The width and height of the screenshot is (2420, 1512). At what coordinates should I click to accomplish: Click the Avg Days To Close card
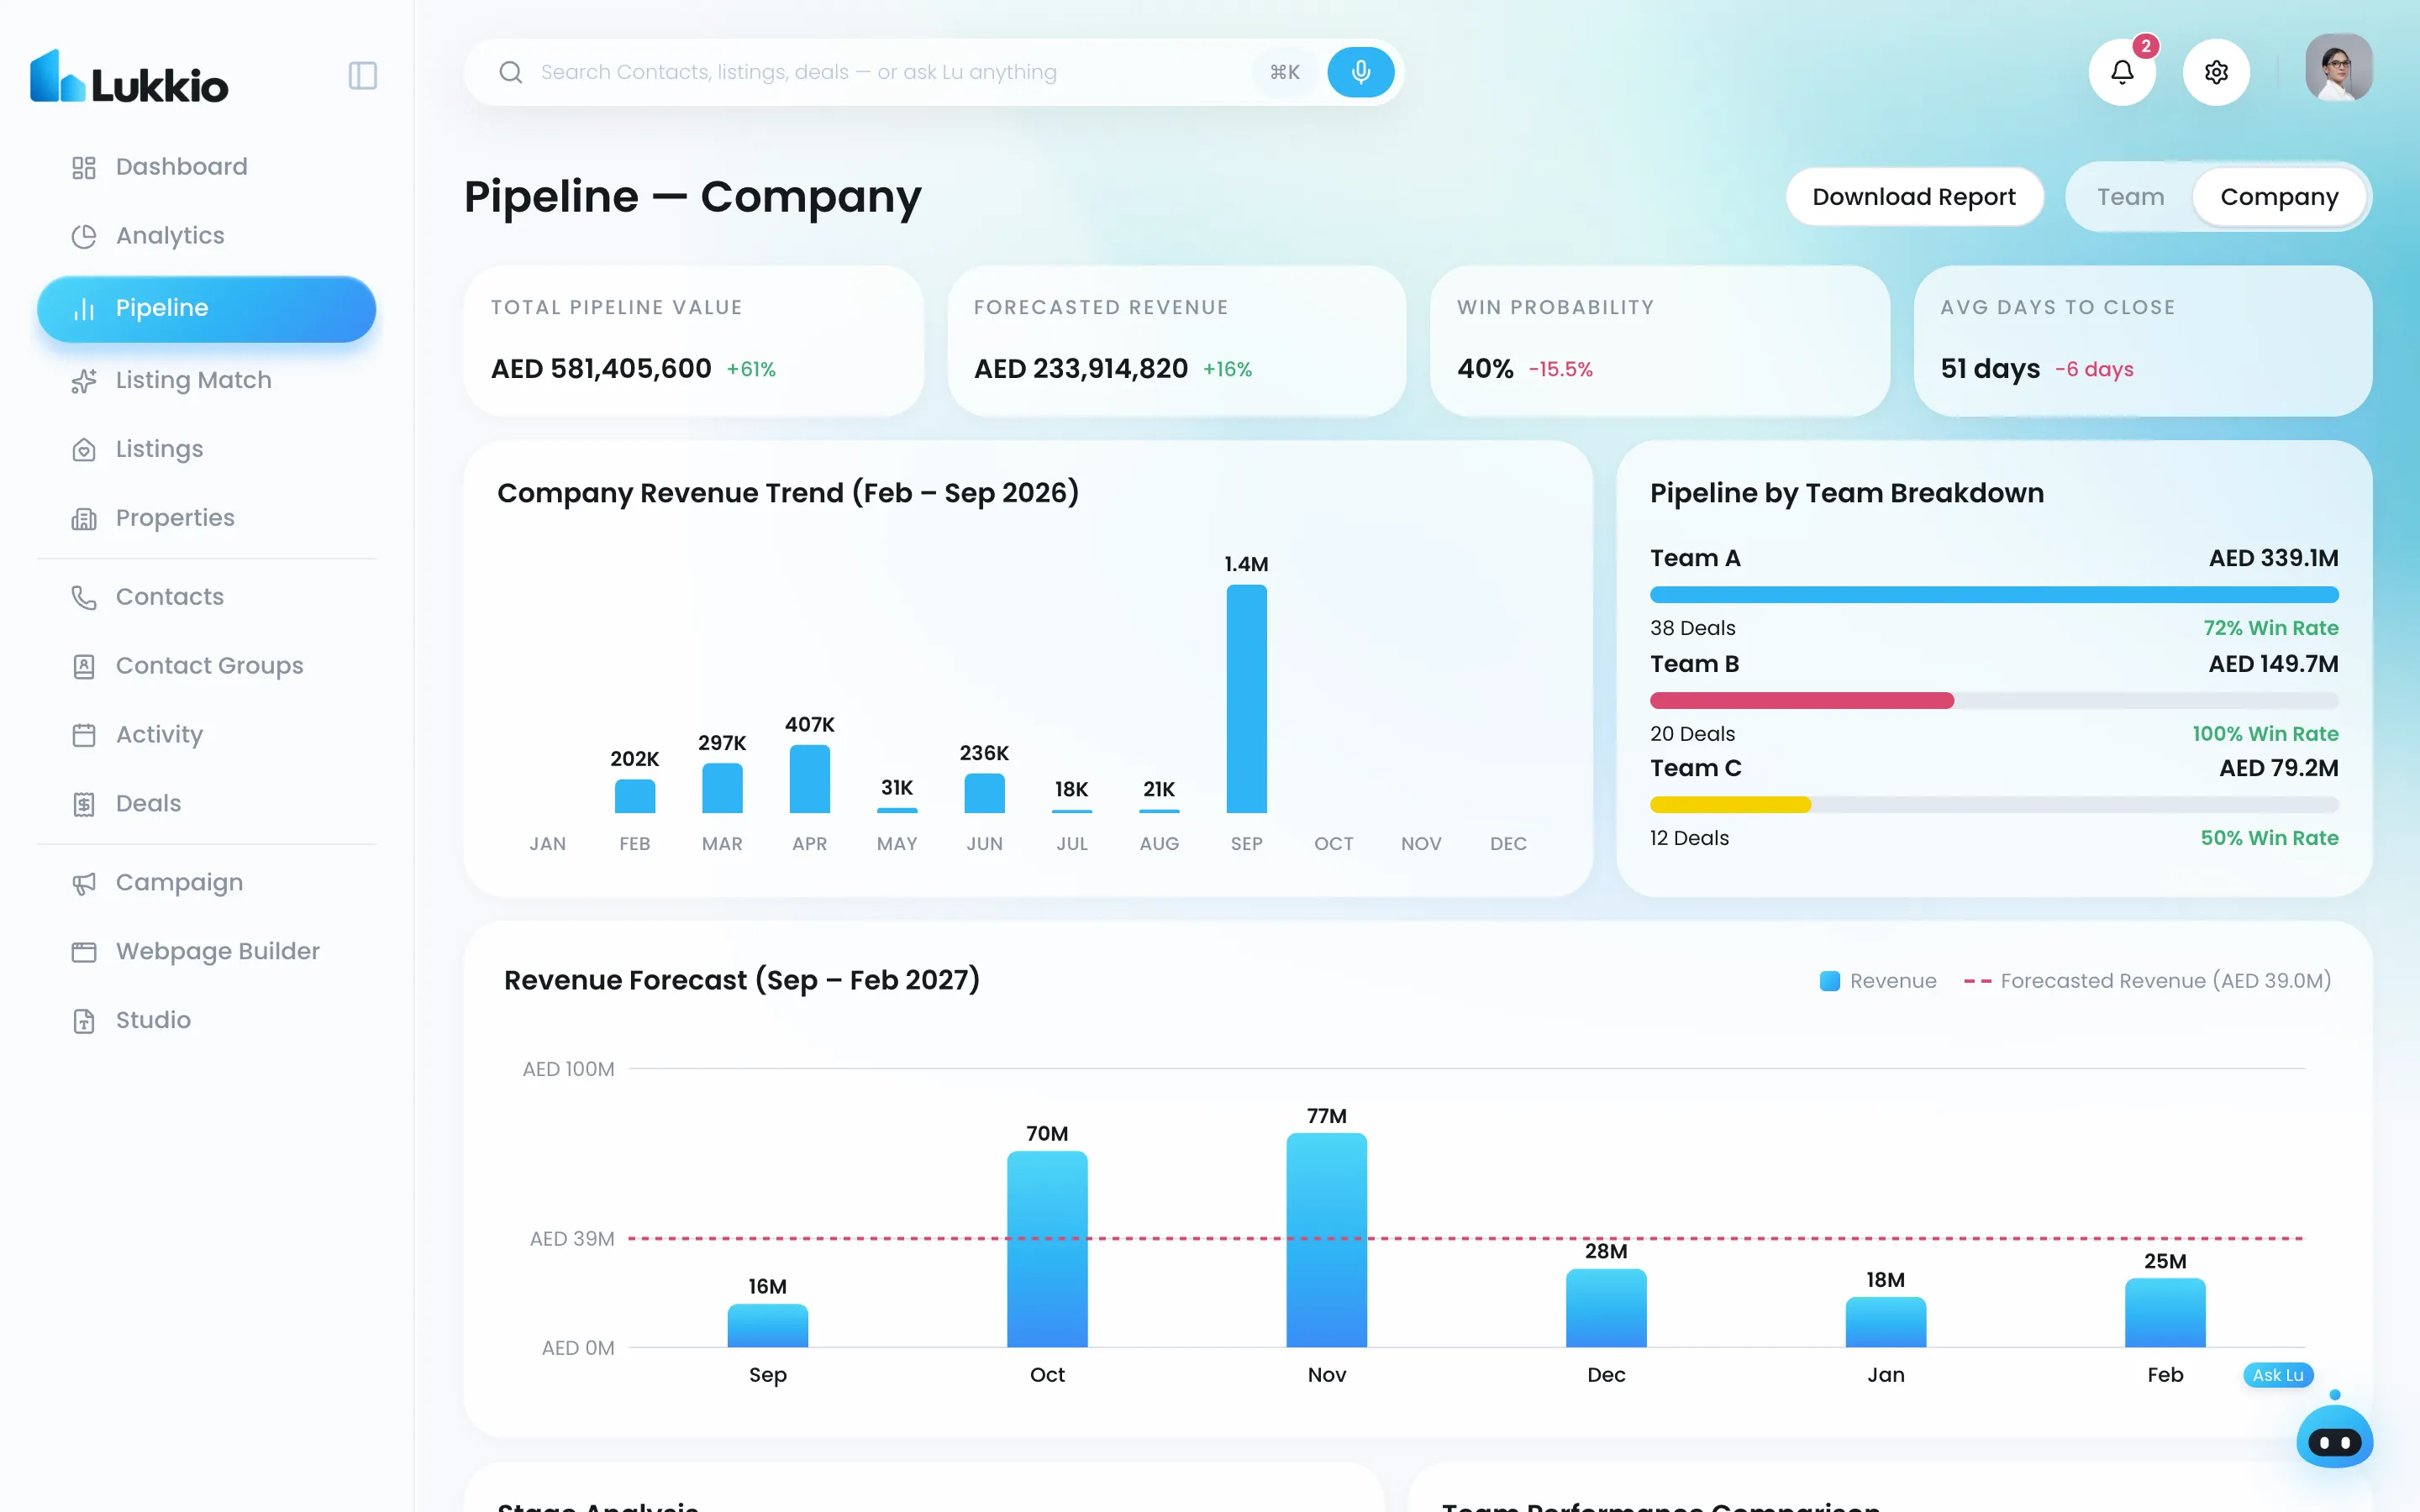(x=2143, y=341)
